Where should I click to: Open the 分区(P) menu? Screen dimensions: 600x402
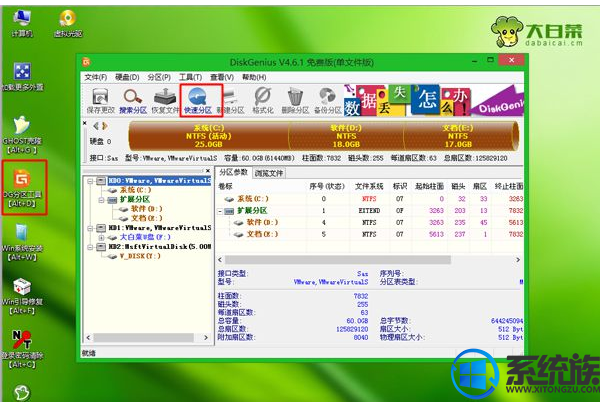click(159, 77)
